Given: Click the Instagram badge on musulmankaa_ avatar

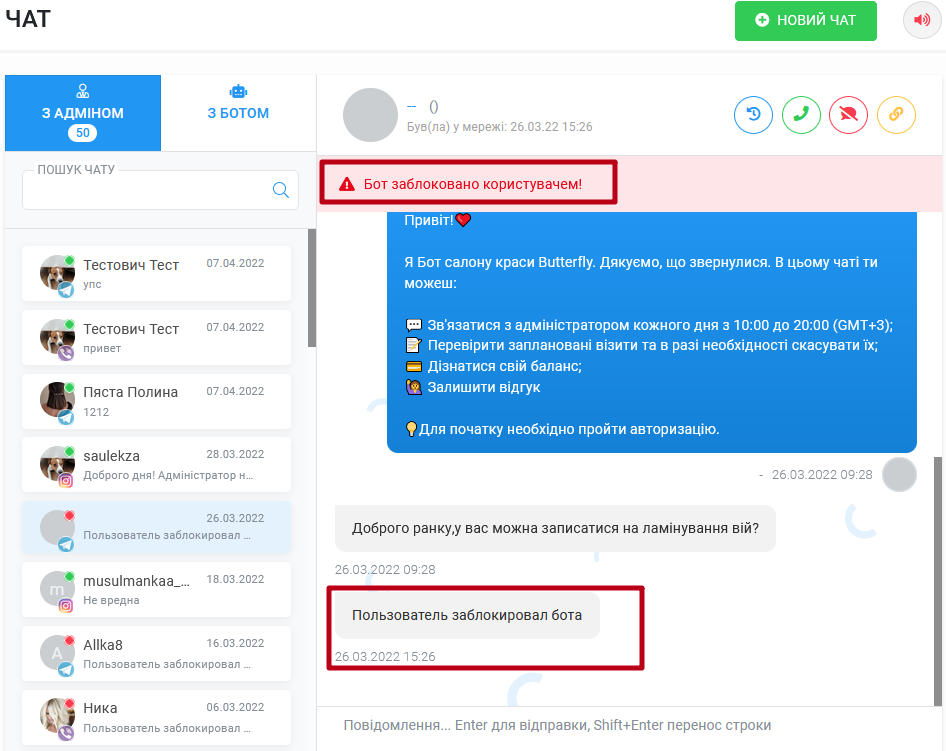Looking at the screenshot, I should point(66,606).
